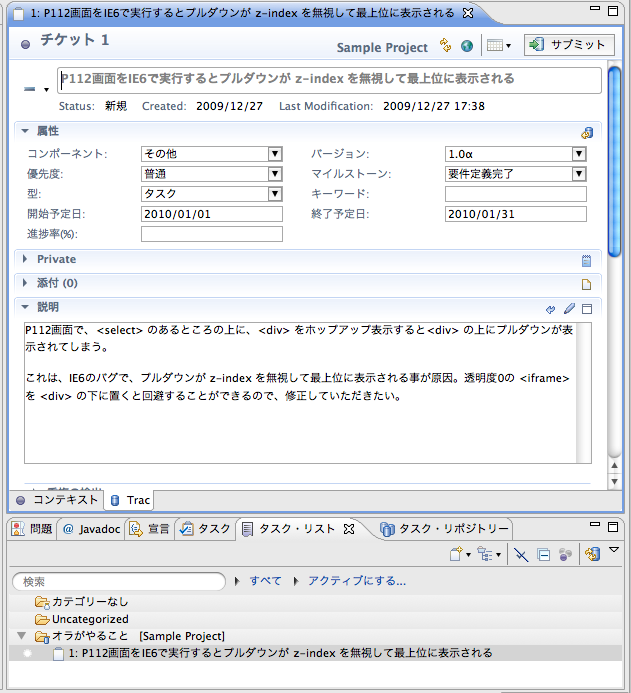Open the マイルストーン dropdown
This screenshot has width=631, height=693.
[x=579, y=174]
